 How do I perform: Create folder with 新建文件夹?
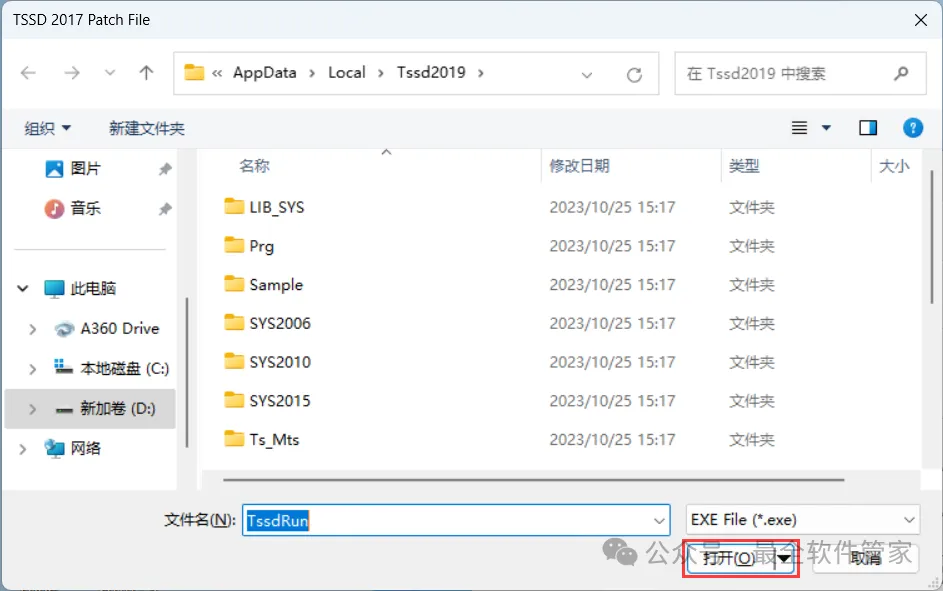(146, 128)
